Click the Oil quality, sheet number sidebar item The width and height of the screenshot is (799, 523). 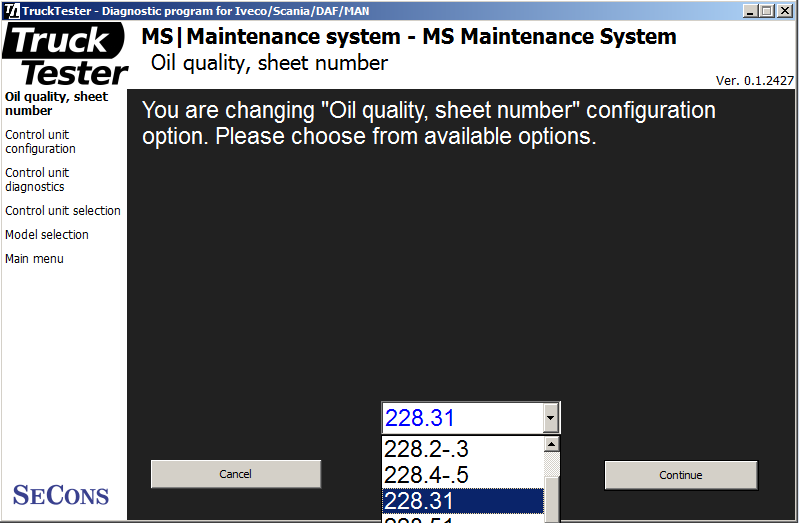pyautogui.click(x=56, y=103)
